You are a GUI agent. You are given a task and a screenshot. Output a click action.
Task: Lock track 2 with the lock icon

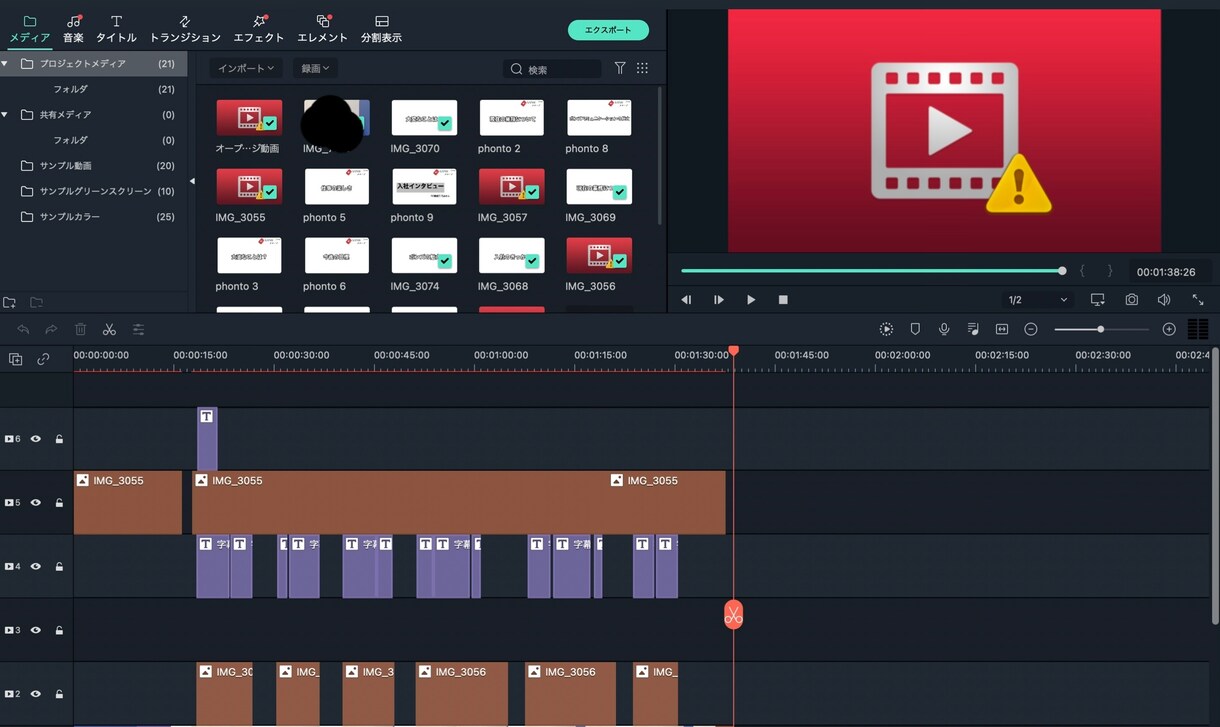[59, 694]
